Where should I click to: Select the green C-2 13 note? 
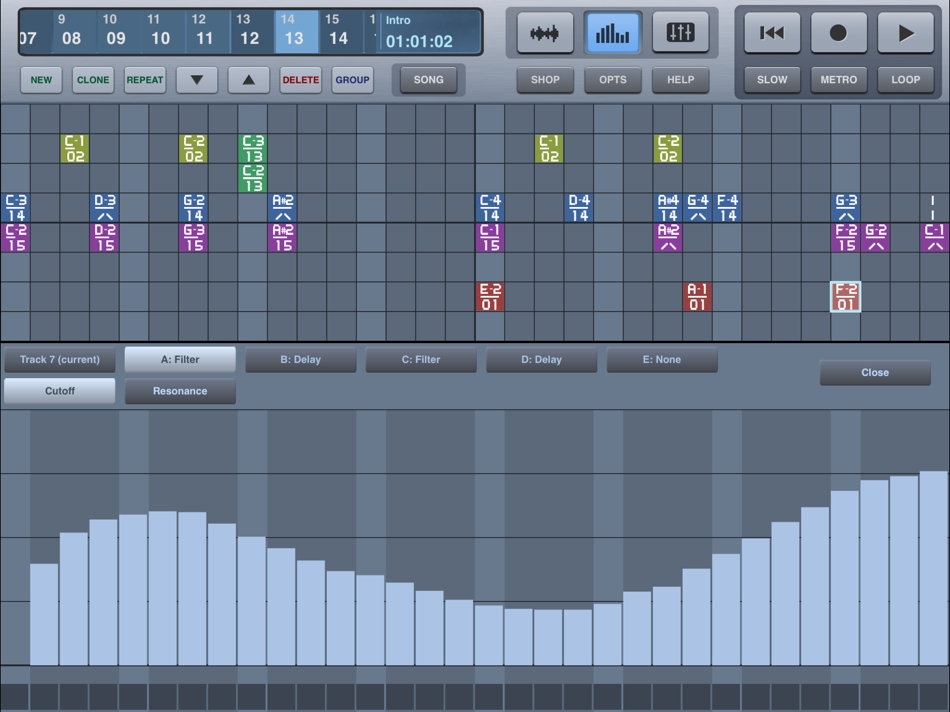pos(253,178)
